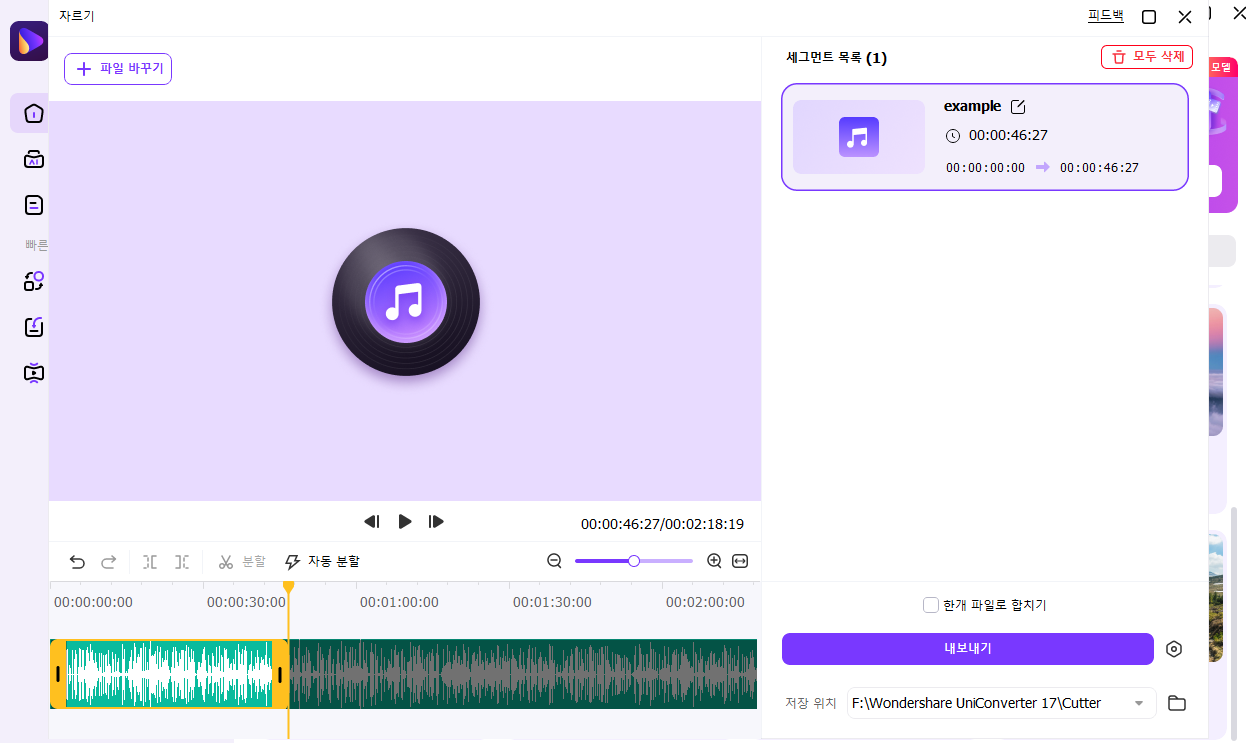Image resolution: width=1246 pixels, height=743 pixels.
Task: Click the 내보내기 export button
Action: click(967, 648)
